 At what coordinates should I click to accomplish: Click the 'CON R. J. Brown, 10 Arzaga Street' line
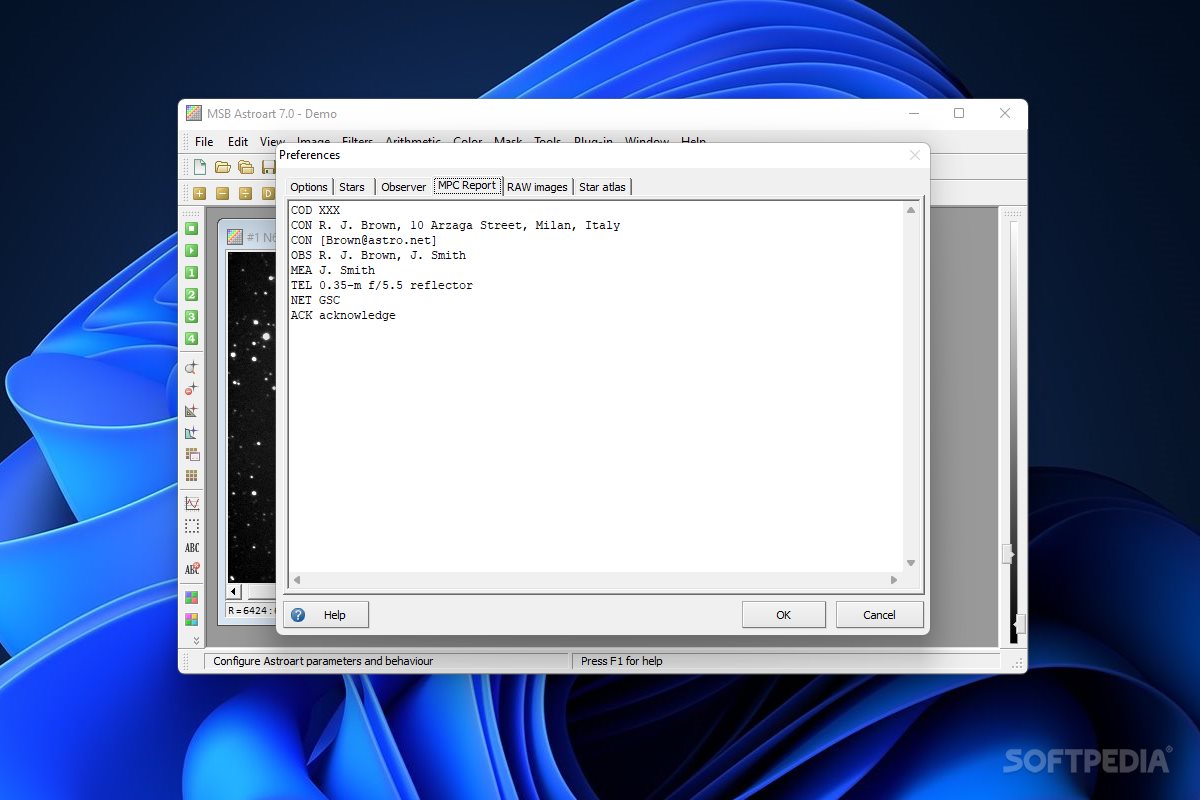(455, 226)
